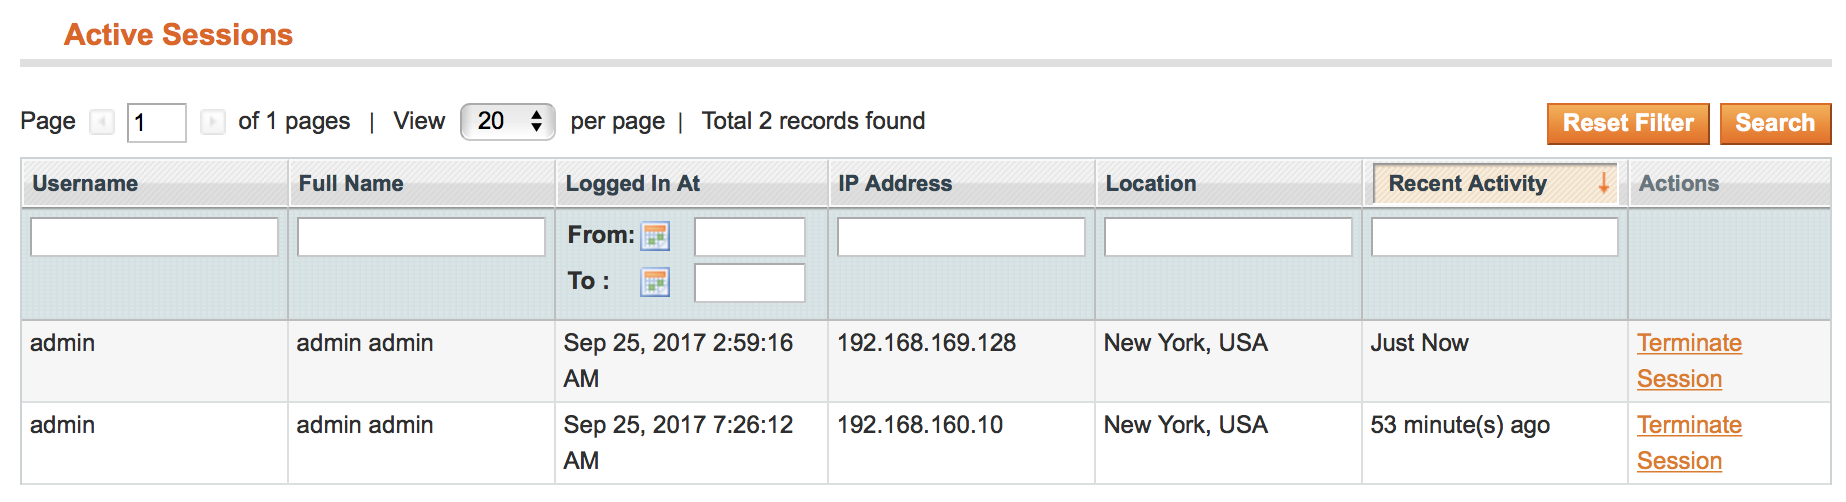This screenshot has height=502, width=1846.
Task: Open the per page view dropdown
Action: pyautogui.click(x=507, y=122)
